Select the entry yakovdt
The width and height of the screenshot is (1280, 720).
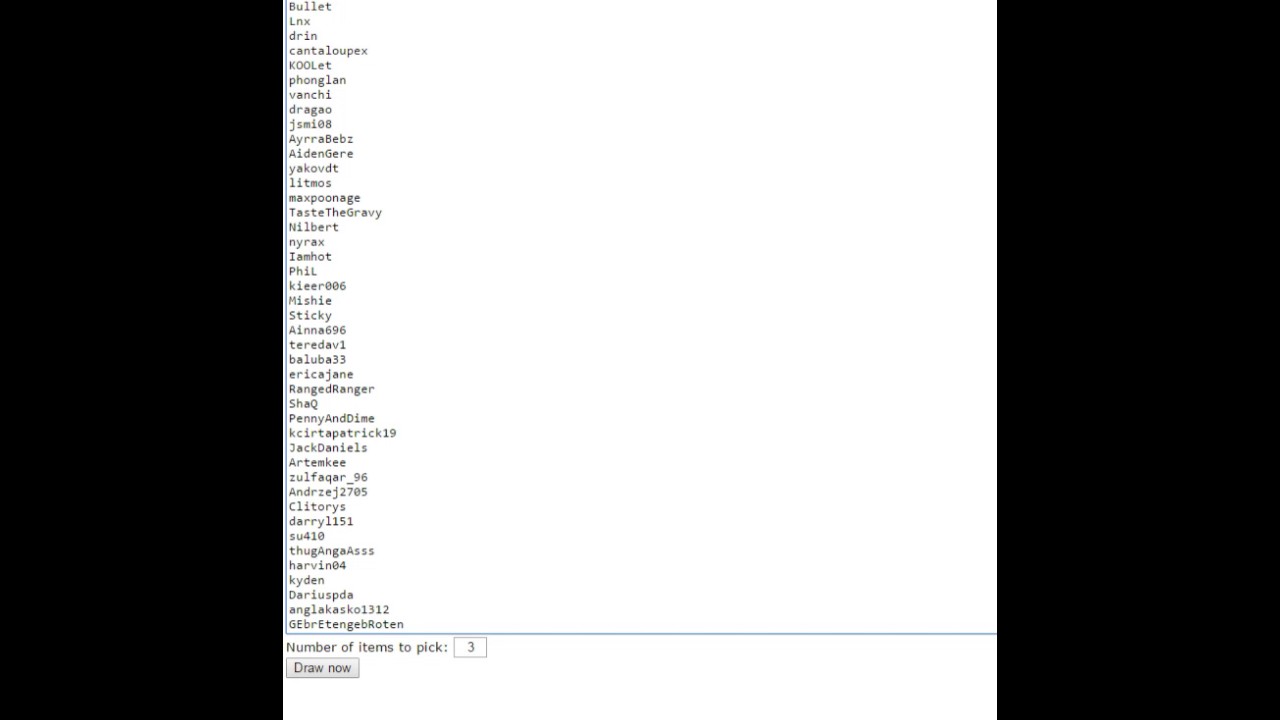314,168
